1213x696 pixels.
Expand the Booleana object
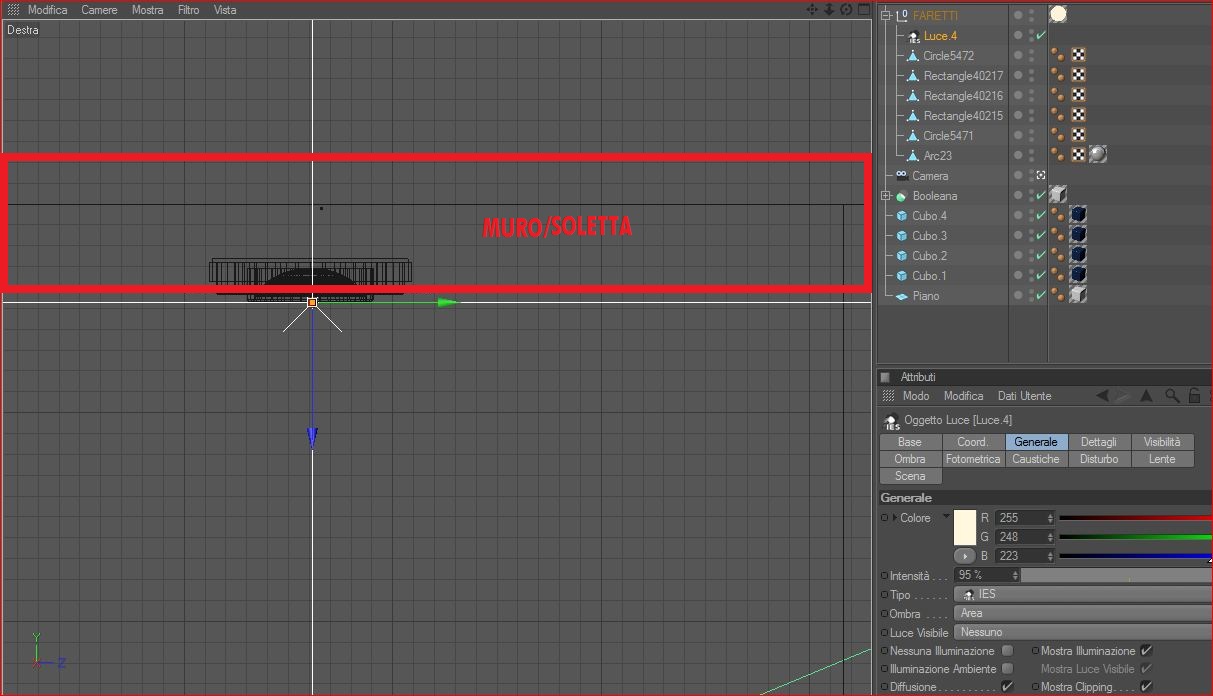[886, 196]
